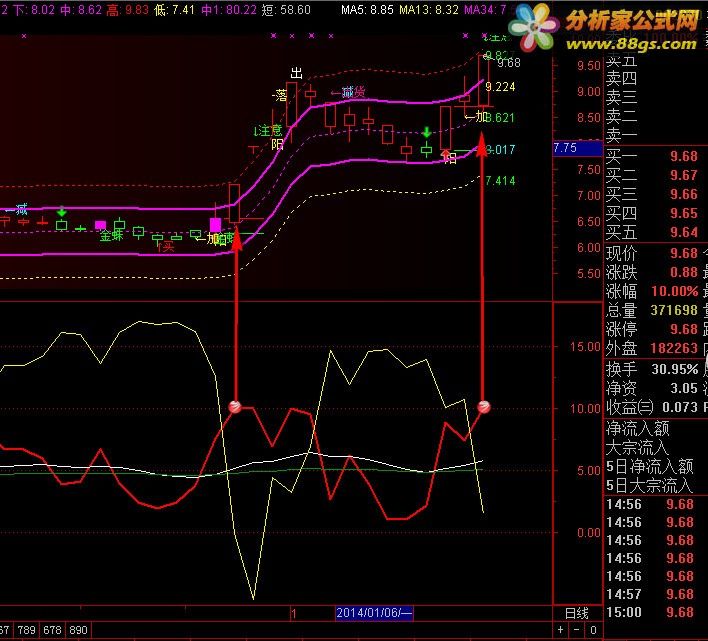Click the MA5: 8.85 indicator label

[x=367, y=9]
